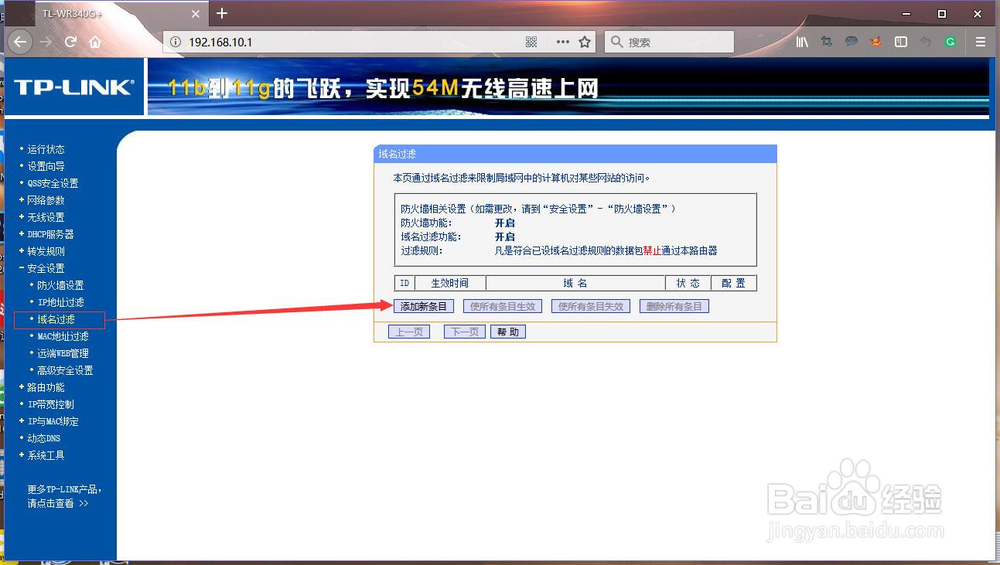The width and height of the screenshot is (1000, 565).
Task: Click 使所有条目生效 button
Action: click(503, 307)
